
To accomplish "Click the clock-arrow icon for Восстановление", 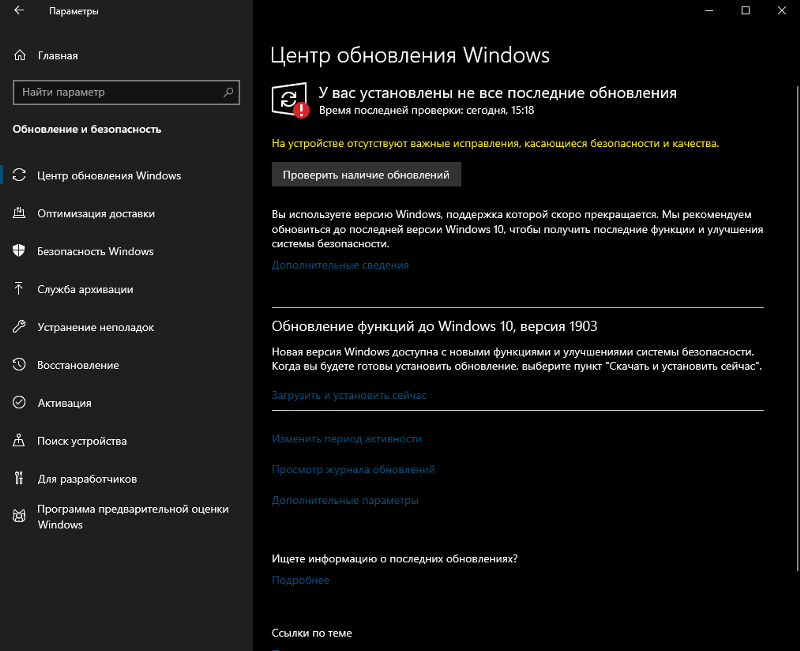I will (19, 364).
